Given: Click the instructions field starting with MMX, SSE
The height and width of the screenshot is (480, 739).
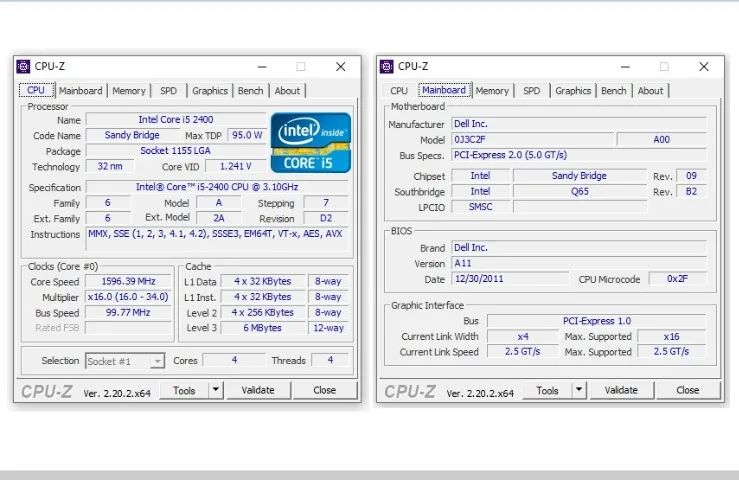Looking at the screenshot, I should (x=217, y=239).
